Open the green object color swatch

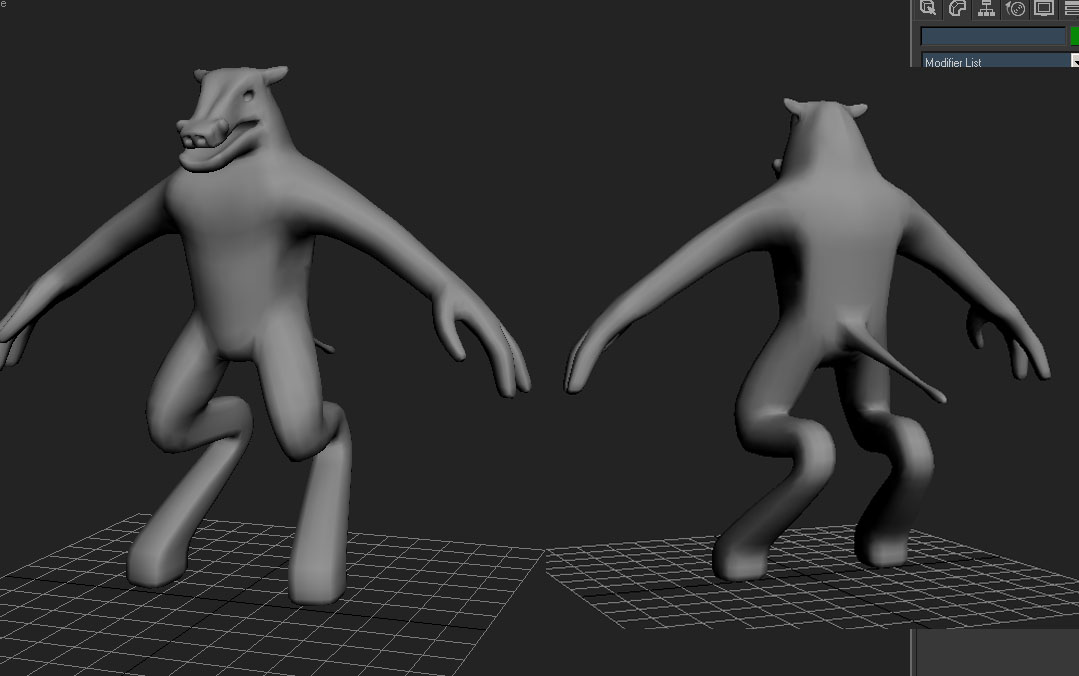click(x=1074, y=36)
